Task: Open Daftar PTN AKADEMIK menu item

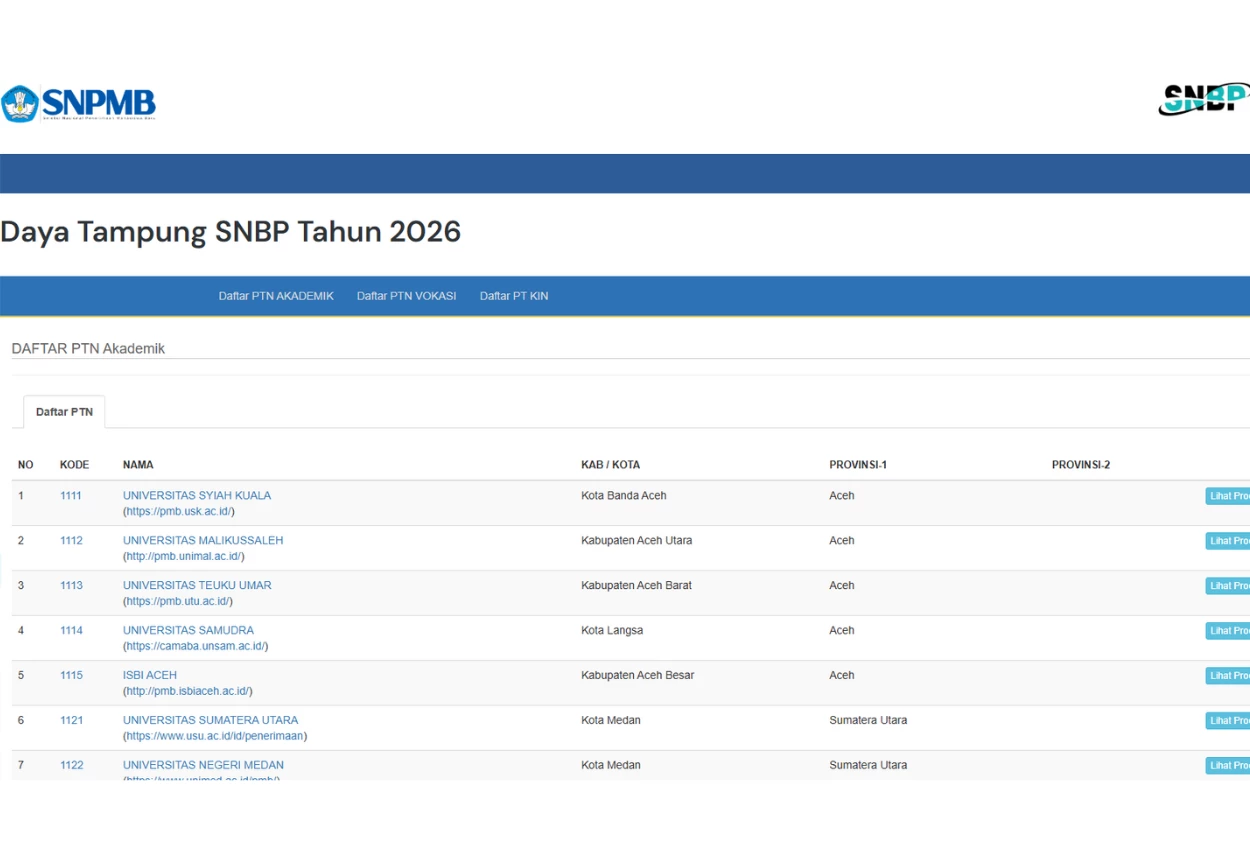Action: 276,296
